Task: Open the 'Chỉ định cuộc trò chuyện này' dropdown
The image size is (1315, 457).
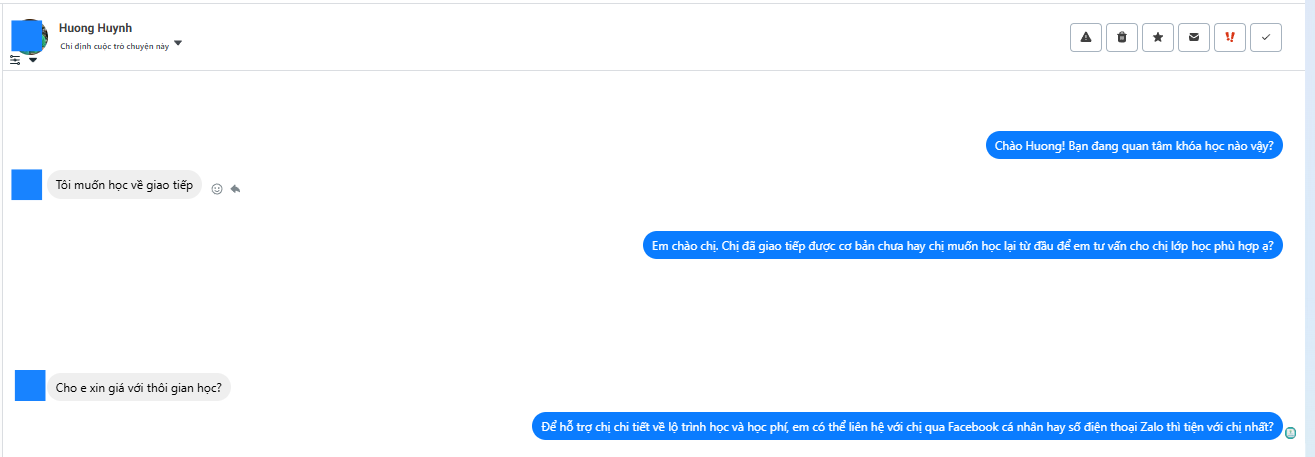Action: (x=178, y=44)
